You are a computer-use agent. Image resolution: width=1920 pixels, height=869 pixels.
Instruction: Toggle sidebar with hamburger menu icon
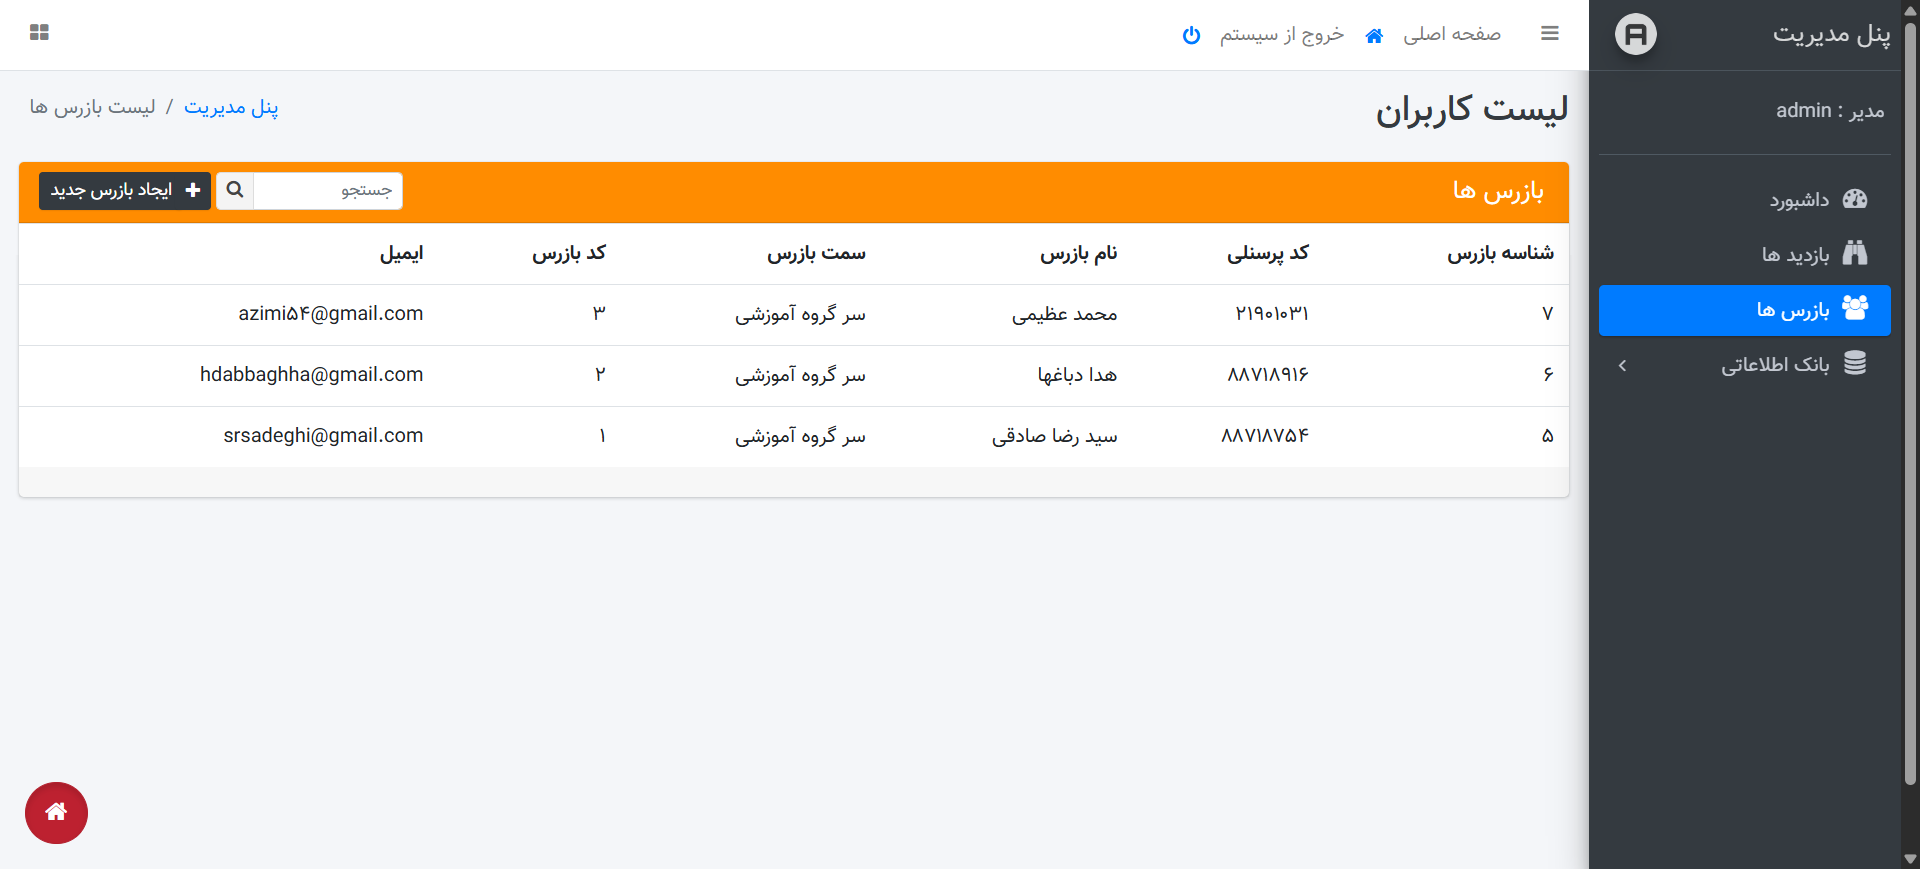(x=1549, y=34)
